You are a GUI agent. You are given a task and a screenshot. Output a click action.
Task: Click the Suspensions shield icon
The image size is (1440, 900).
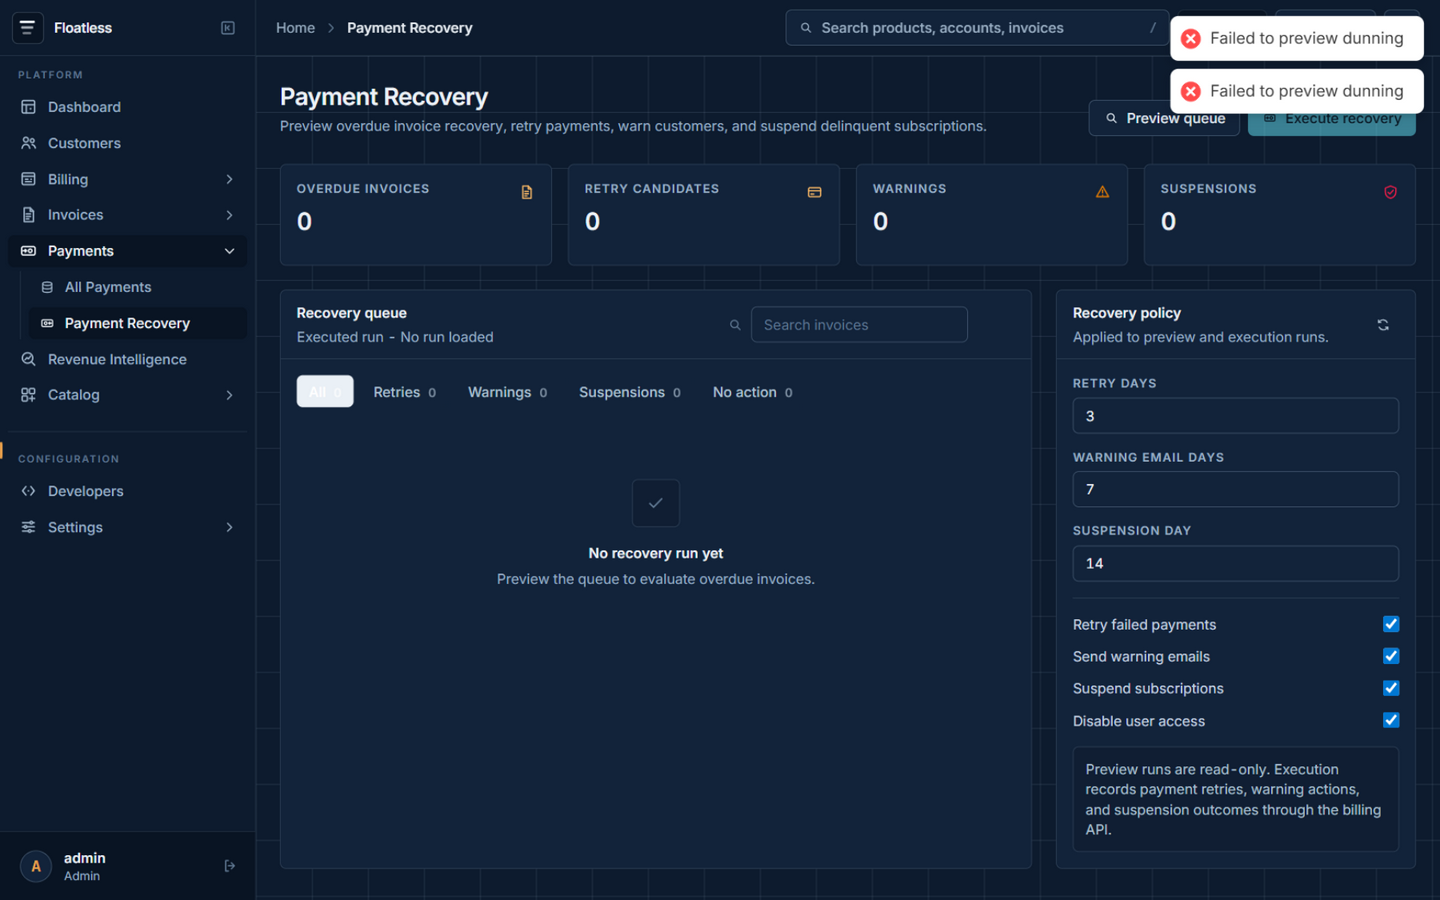(x=1390, y=192)
